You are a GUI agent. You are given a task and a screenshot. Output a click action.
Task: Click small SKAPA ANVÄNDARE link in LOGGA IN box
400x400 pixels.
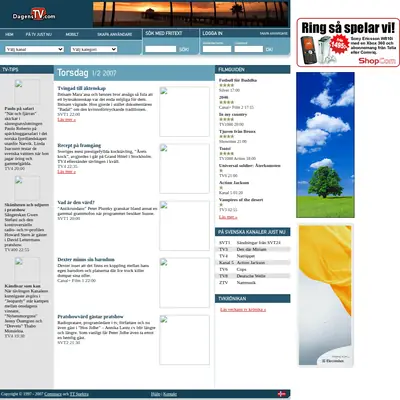click(x=274, y=34)
